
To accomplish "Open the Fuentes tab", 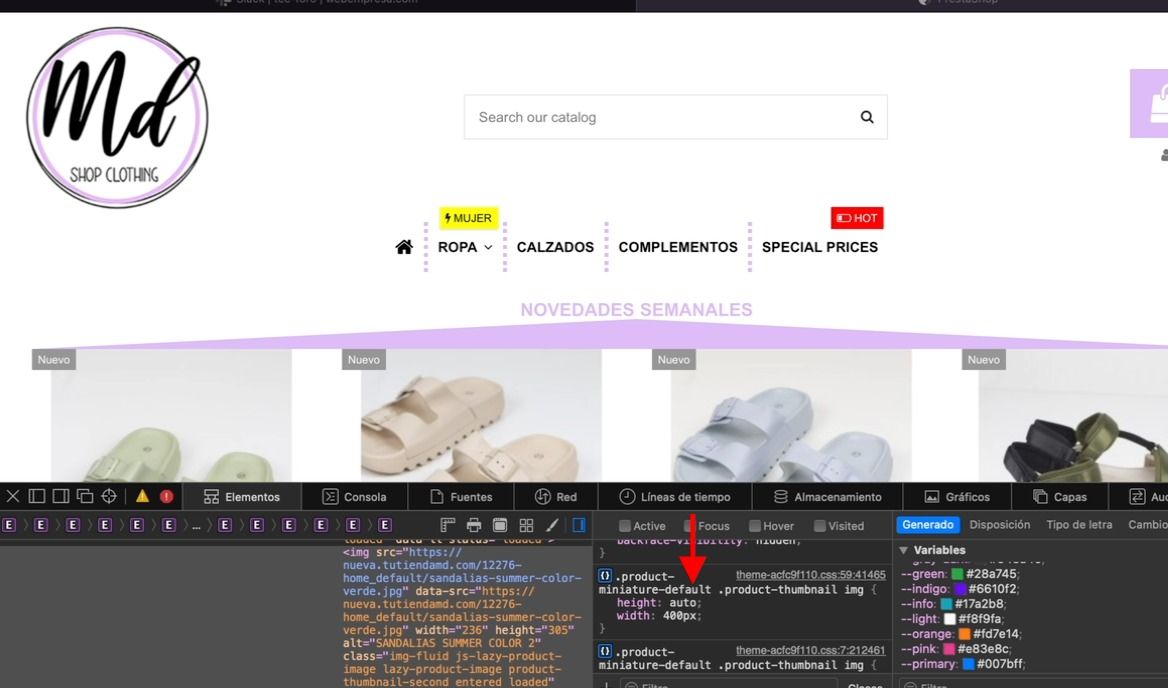I will click(x=461, y=497).
